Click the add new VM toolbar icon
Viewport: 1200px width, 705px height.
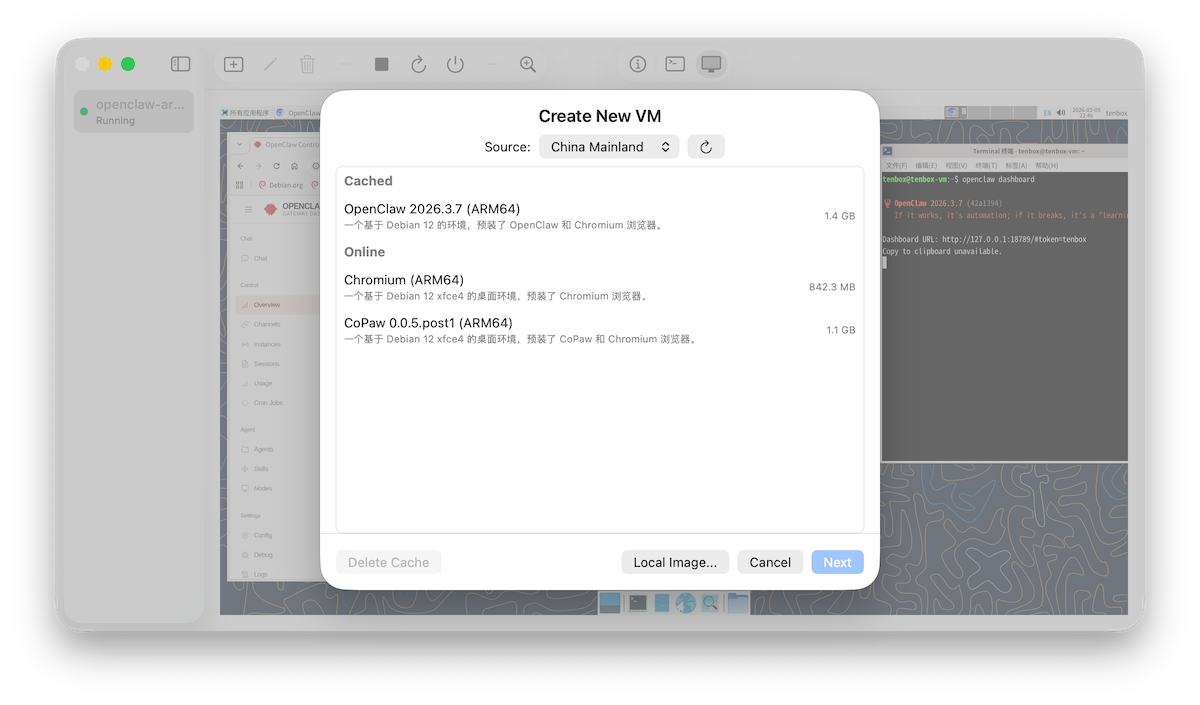point(233,64)
